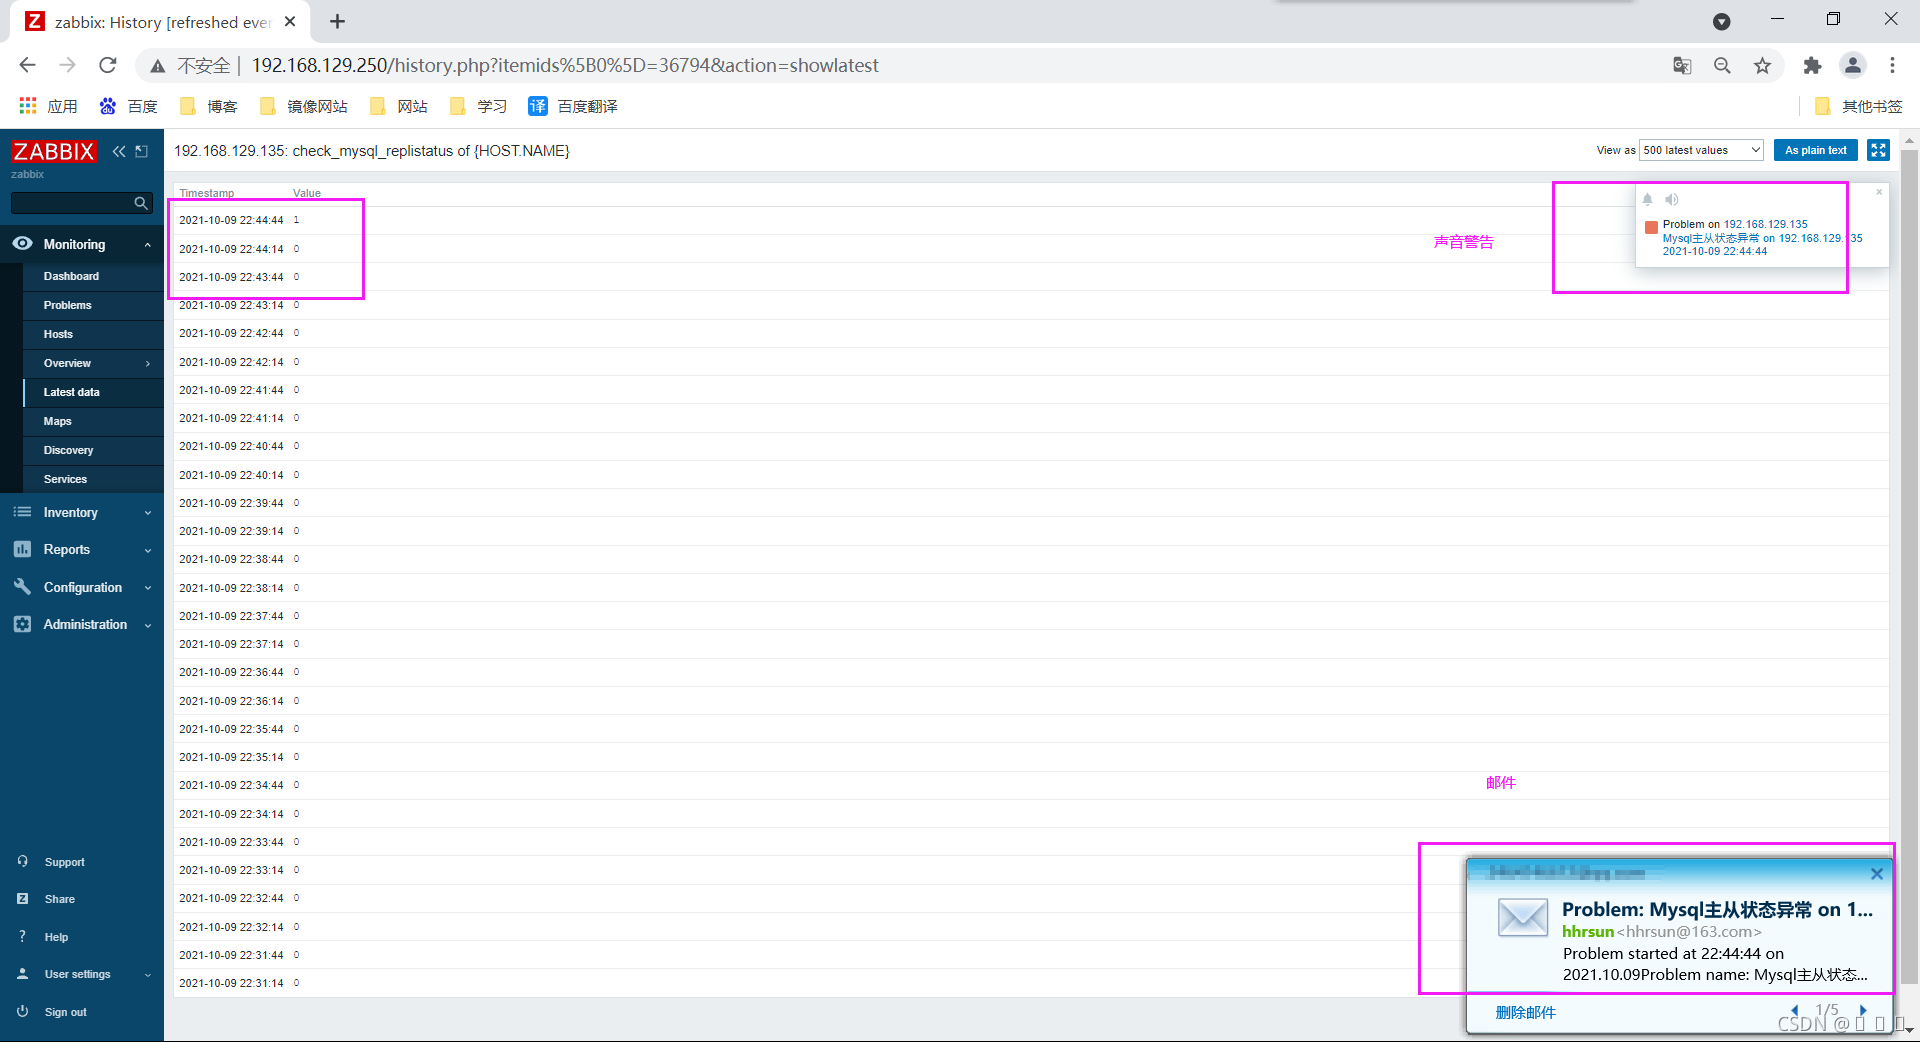Click the Inventory list icon
This screenshot has width=1920, height=1042.
[x=22, y=512]
